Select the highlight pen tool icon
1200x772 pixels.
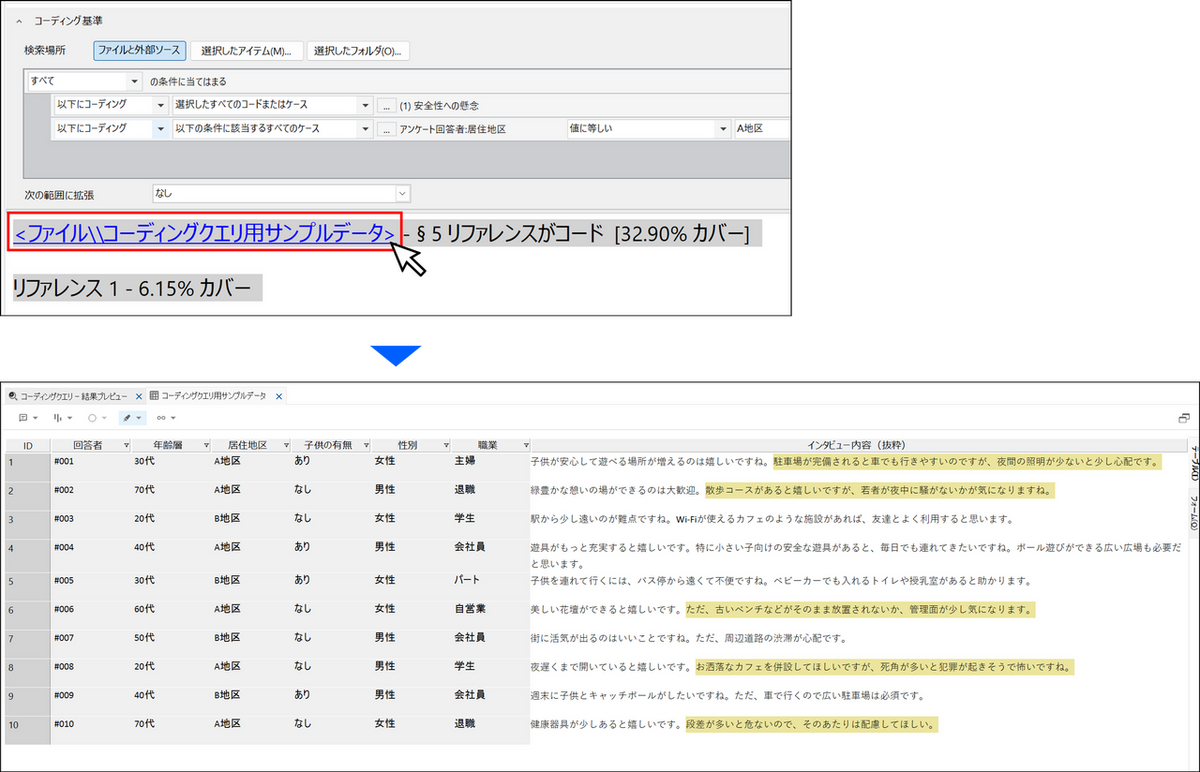pos(127,417)
